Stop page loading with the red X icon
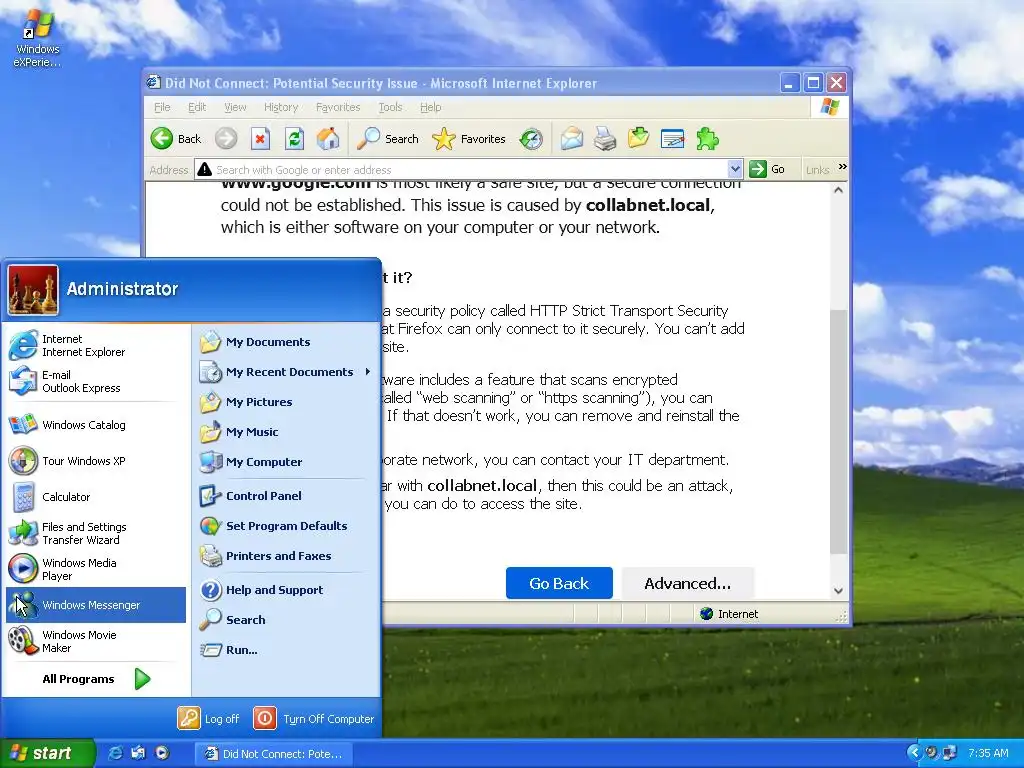This screenshot has width=1024, height=768. (261, 138)
